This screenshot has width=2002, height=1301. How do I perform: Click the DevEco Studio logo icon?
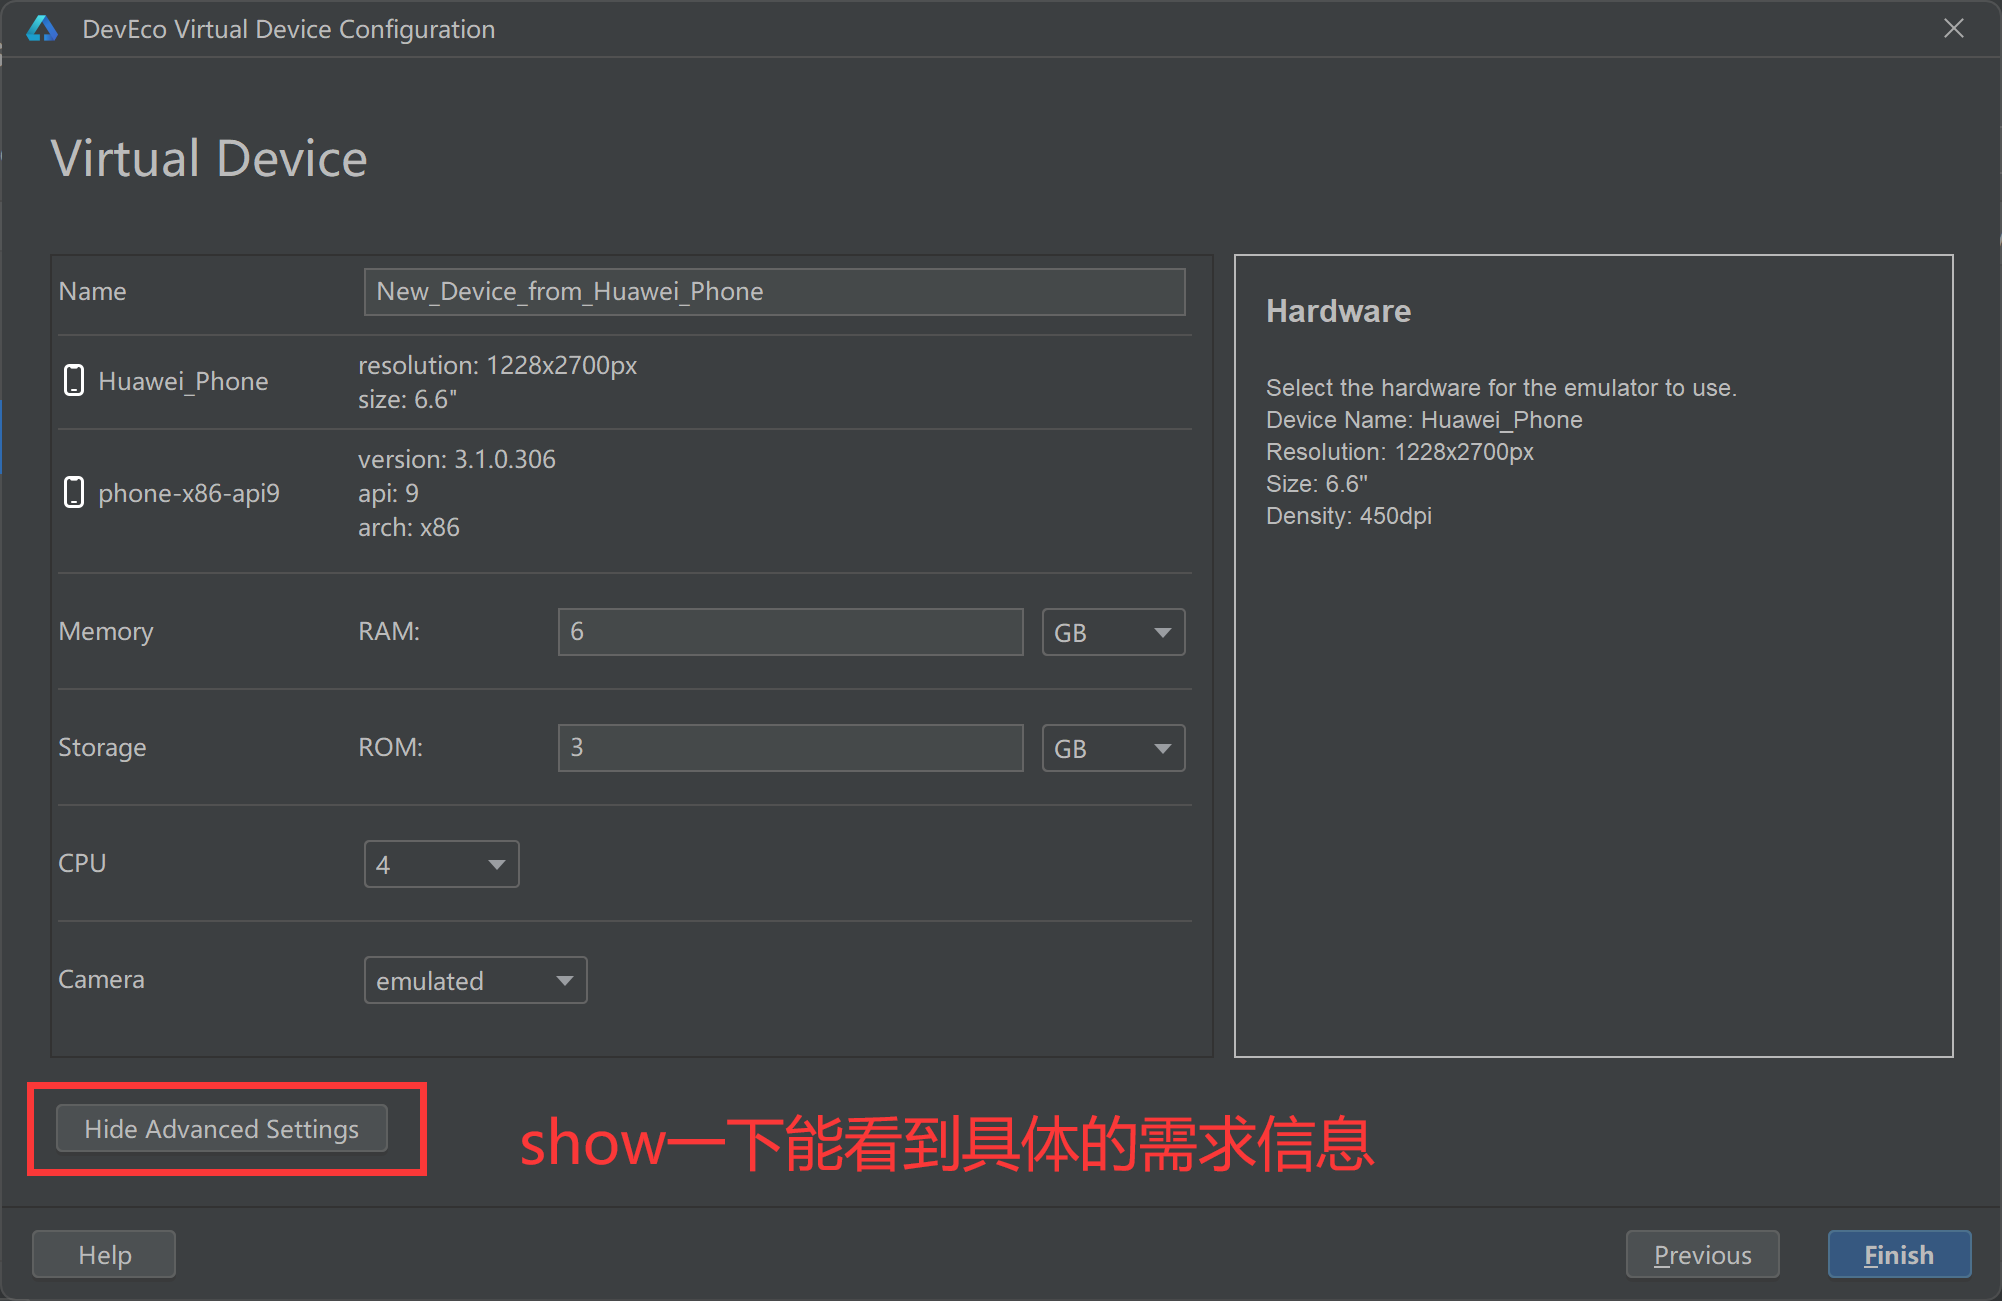pyautogui.click(x=42, y=29)
